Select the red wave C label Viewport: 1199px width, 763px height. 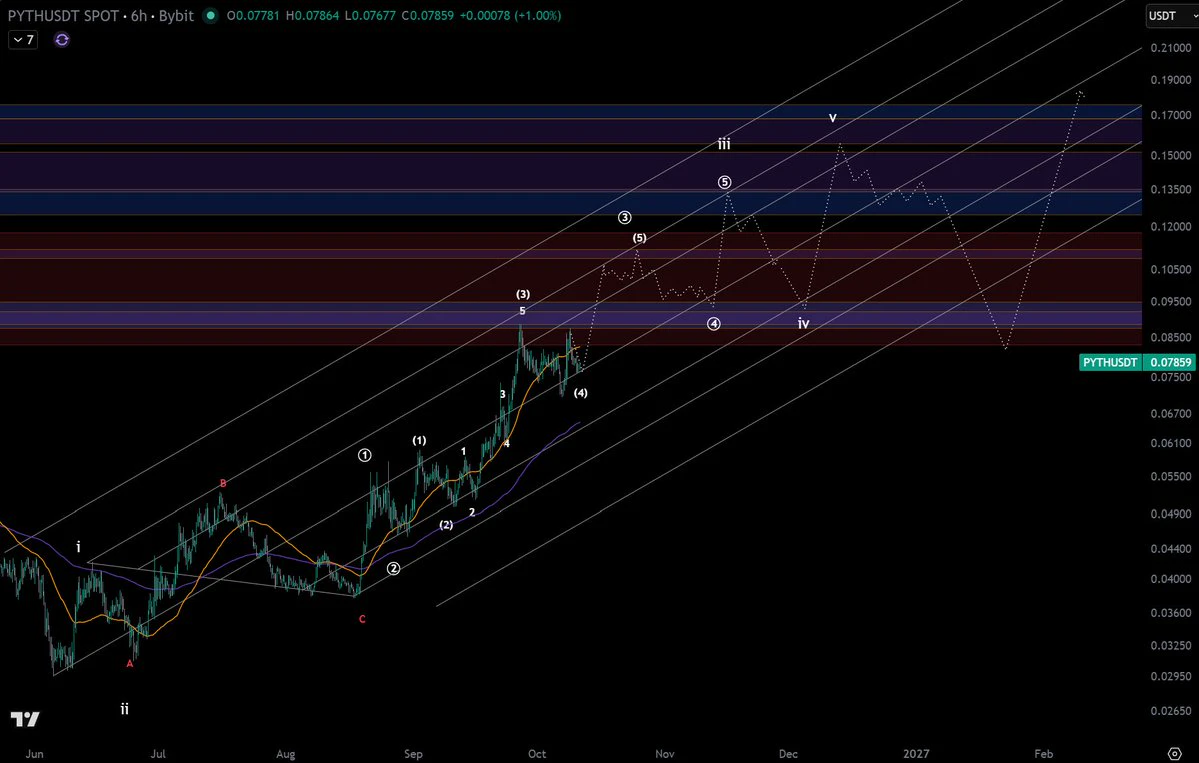[x=362, y=619]
